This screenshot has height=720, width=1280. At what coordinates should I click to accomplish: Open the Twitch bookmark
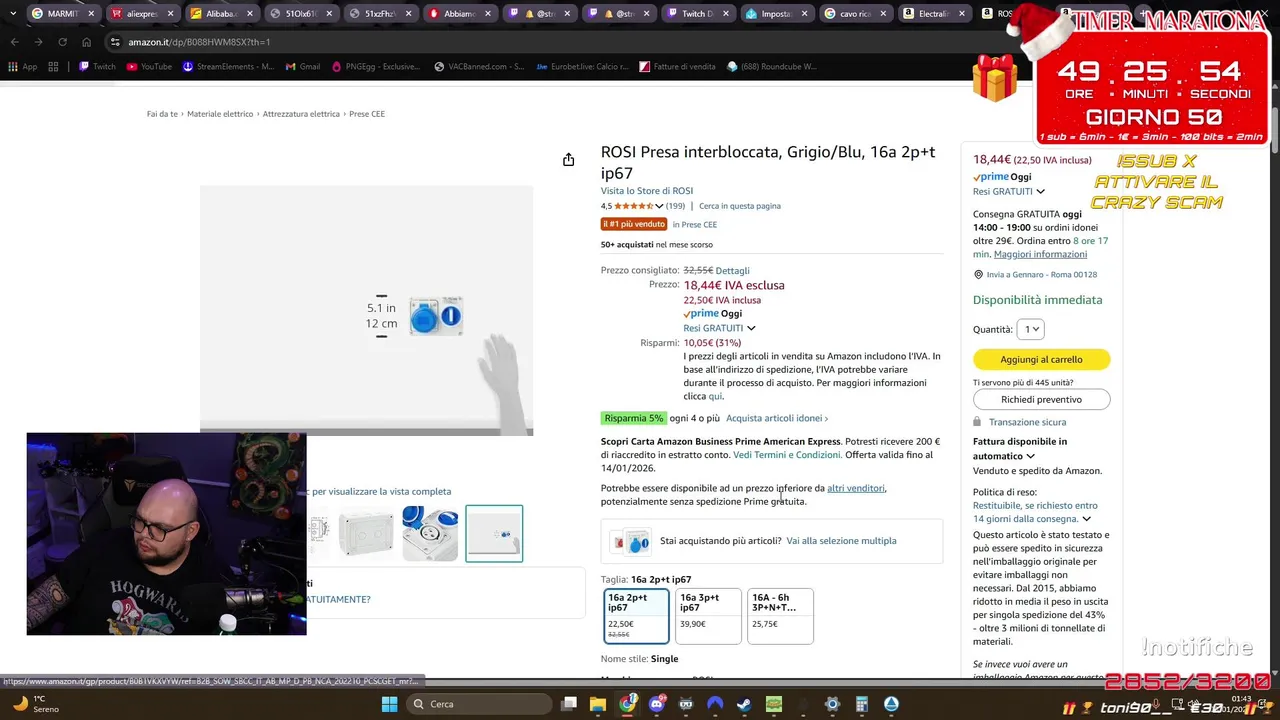[96, 67]
